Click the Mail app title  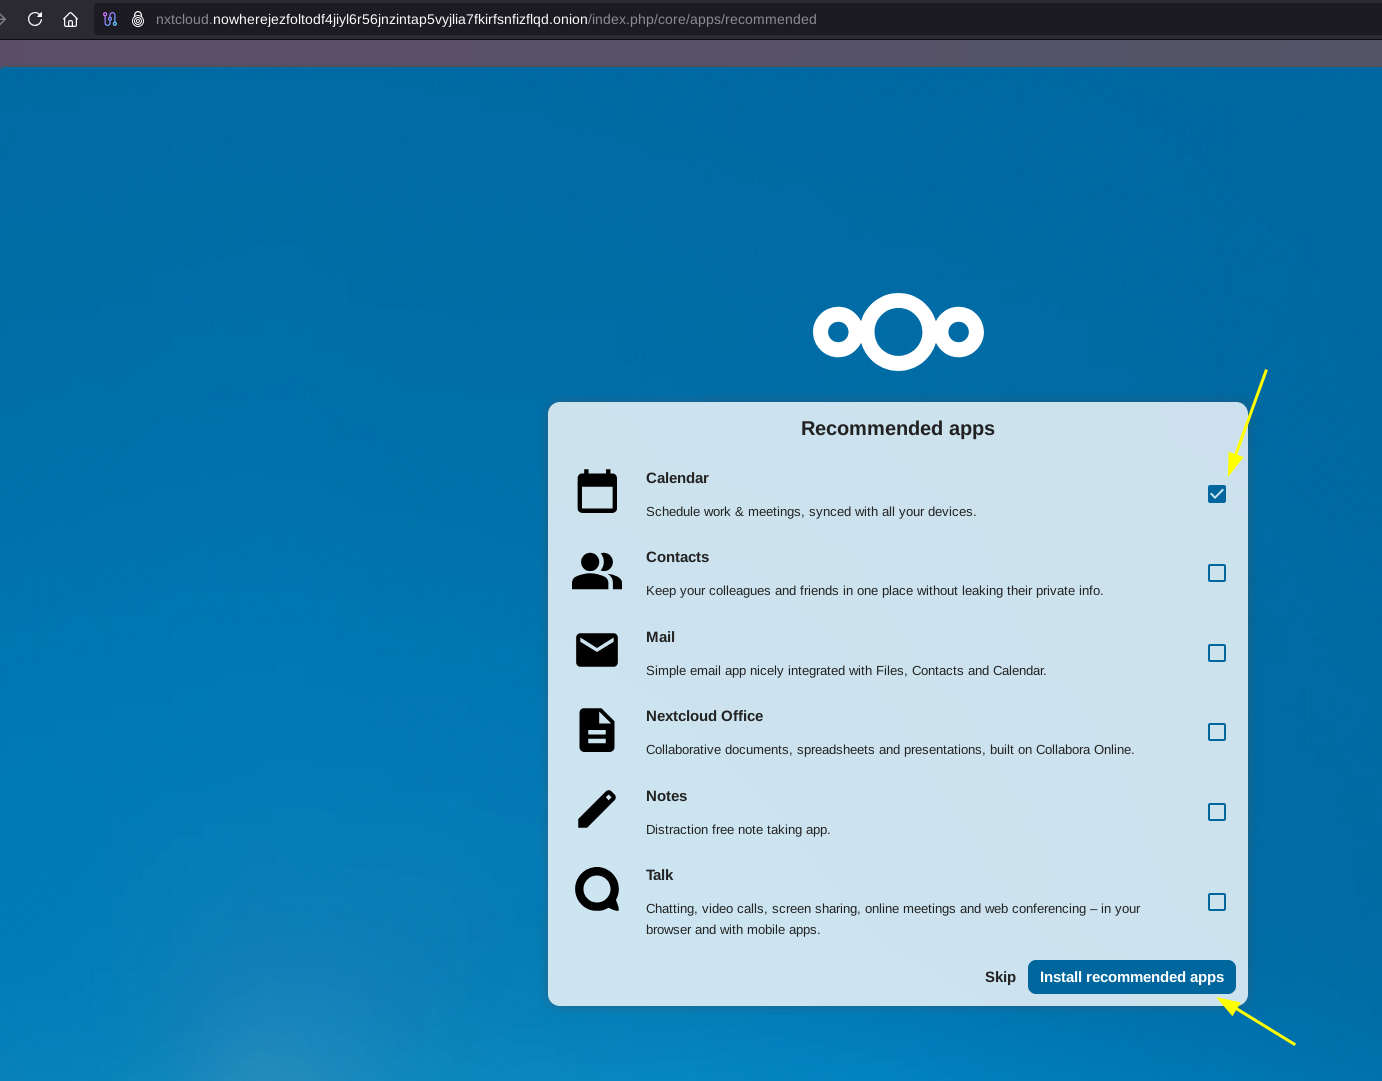pyautogui.click(x=660, y=637)
